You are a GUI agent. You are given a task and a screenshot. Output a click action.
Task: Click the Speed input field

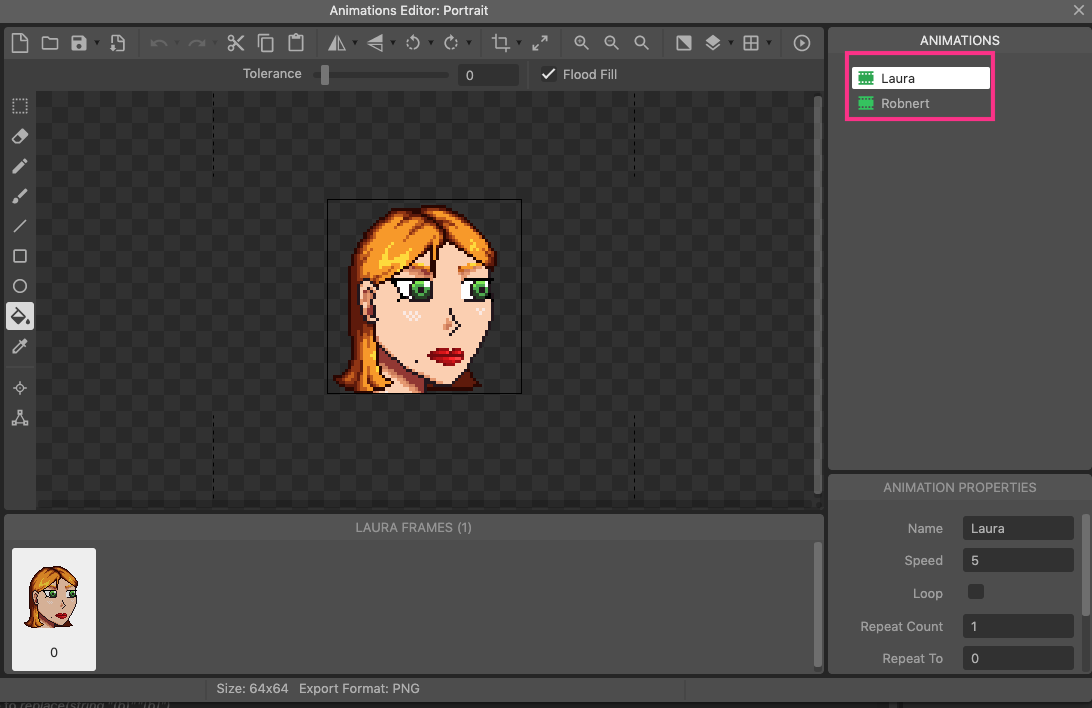[1017, 561]
